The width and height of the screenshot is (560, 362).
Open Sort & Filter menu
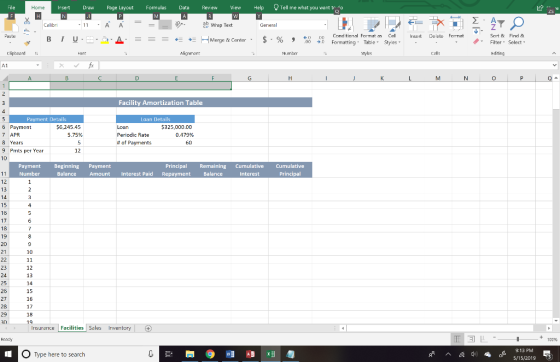497,31
